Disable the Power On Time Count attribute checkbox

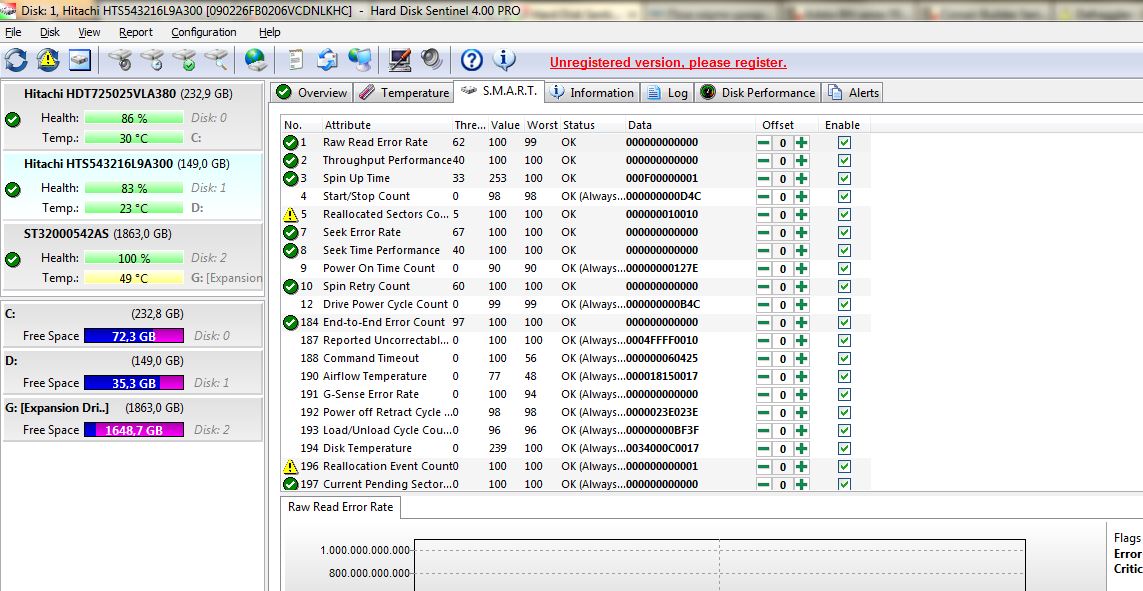[844, 269]
